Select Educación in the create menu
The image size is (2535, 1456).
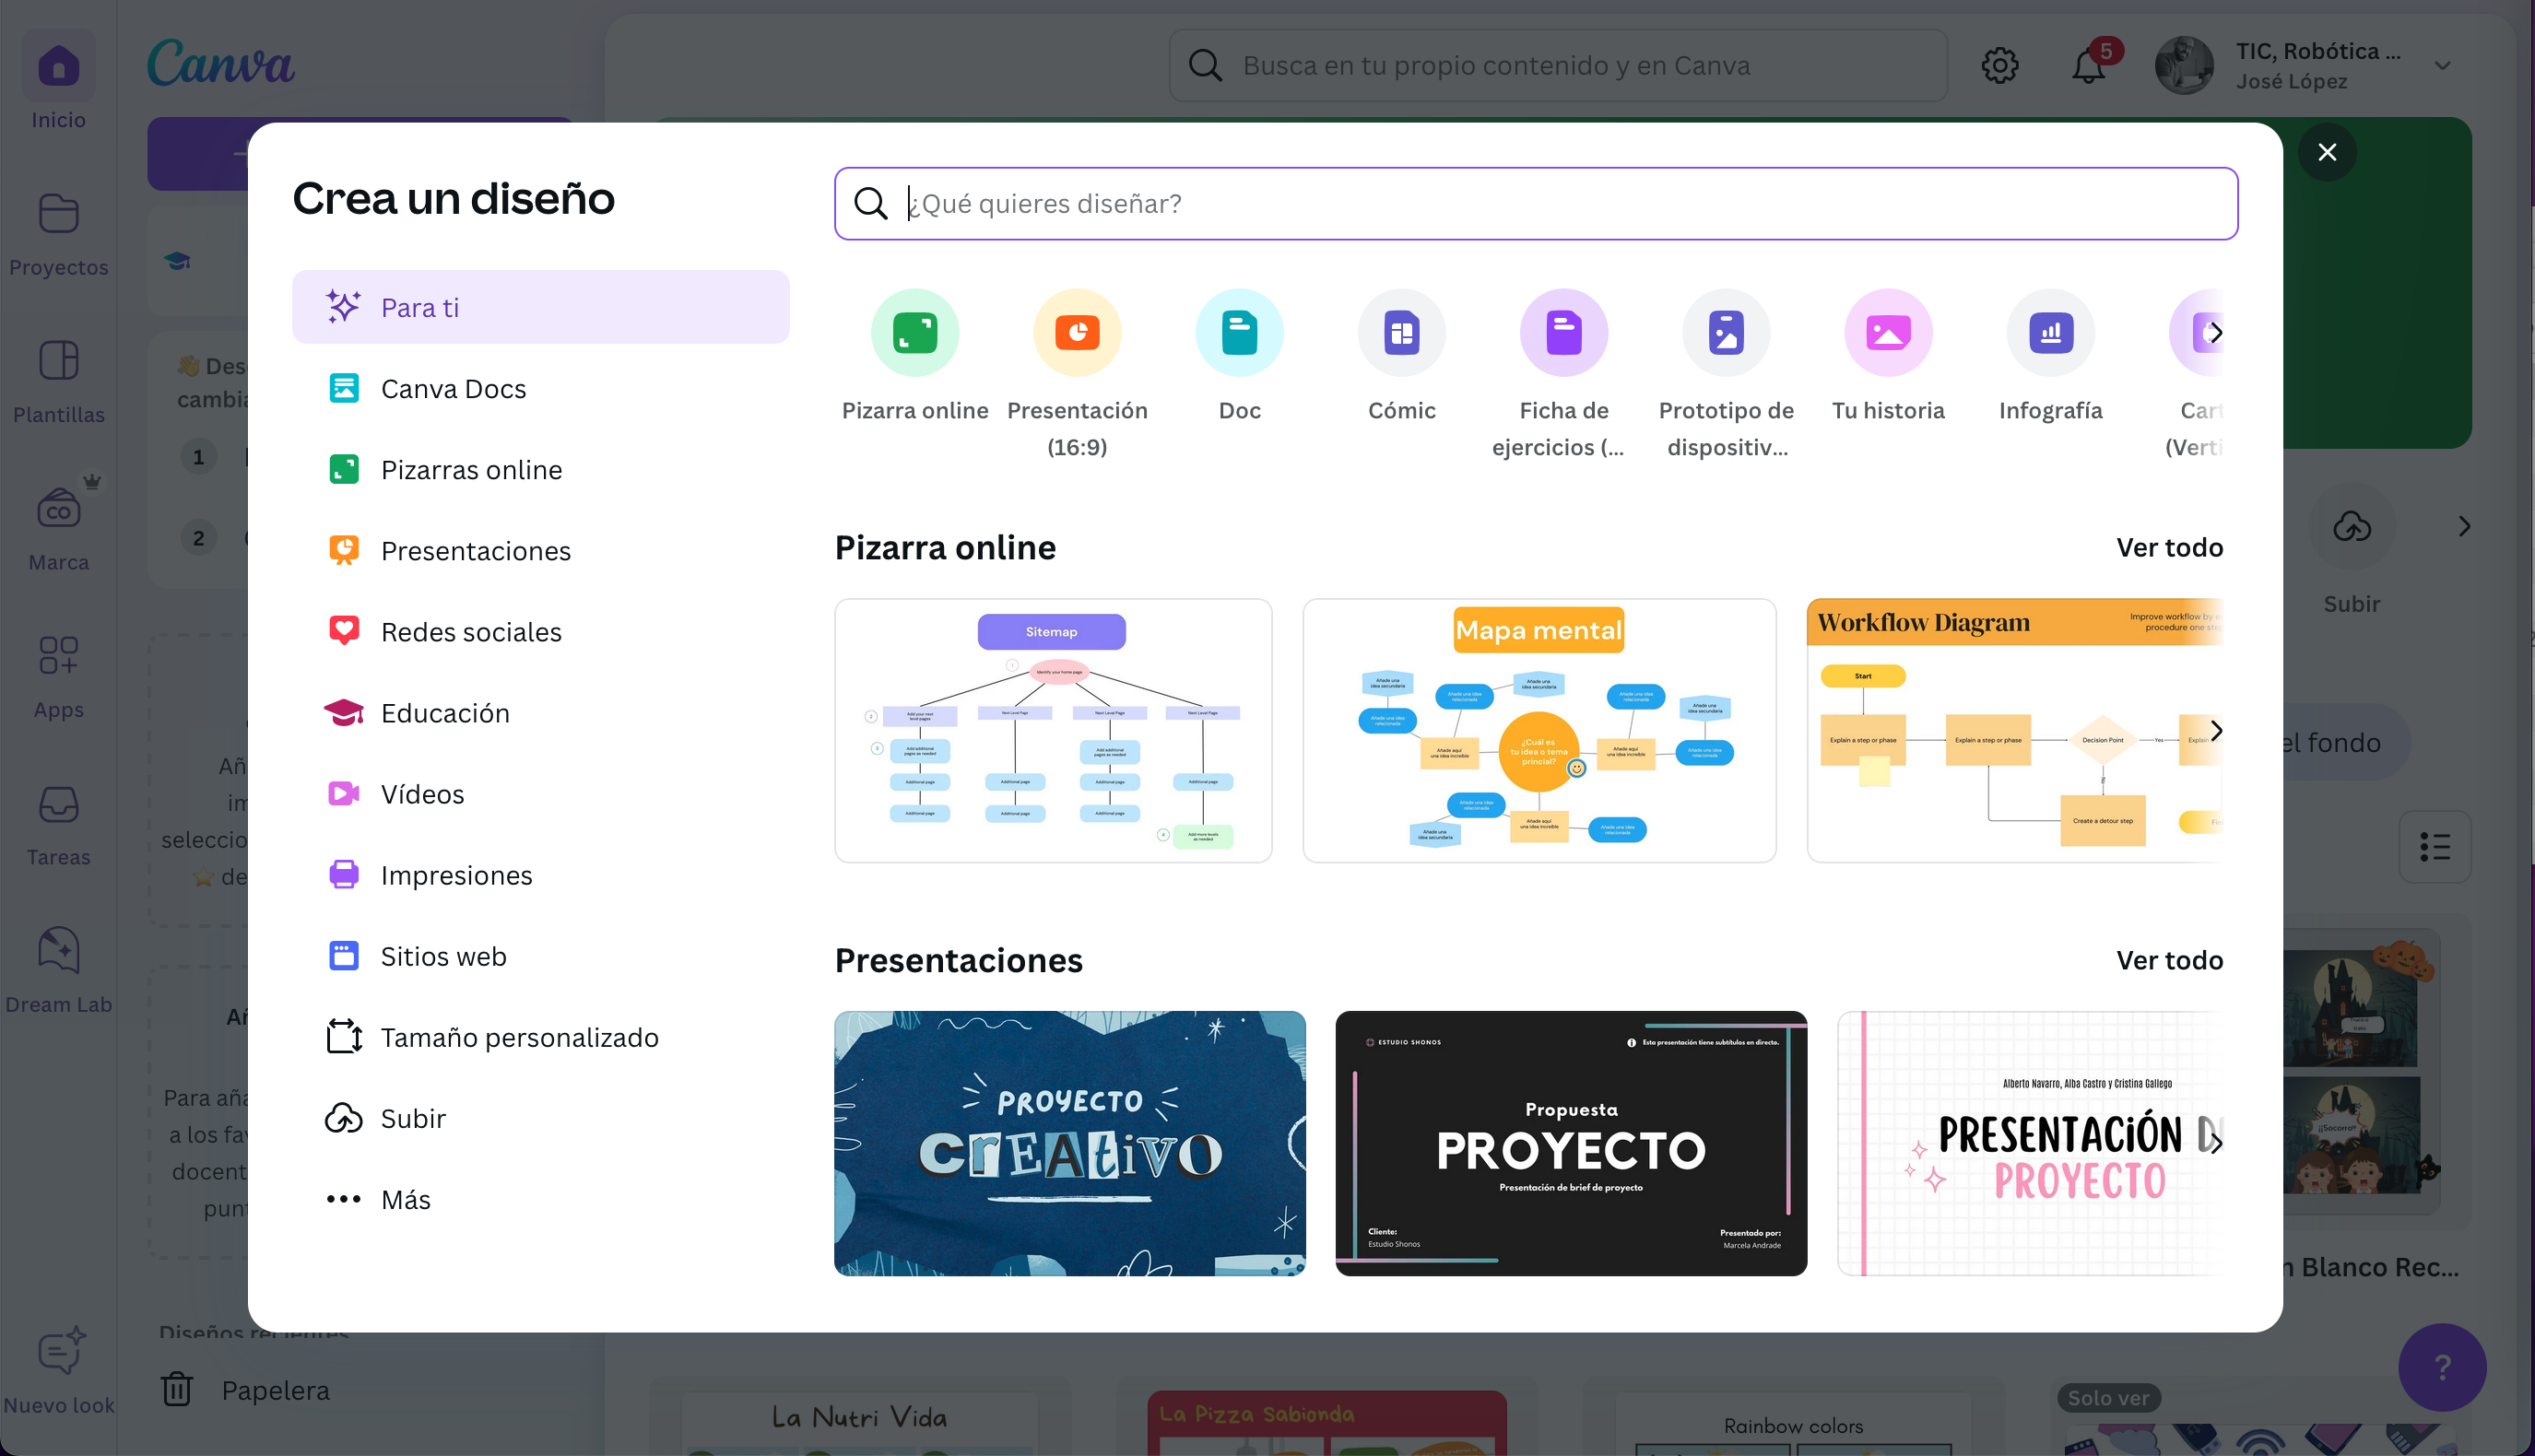tap(444, 713)
